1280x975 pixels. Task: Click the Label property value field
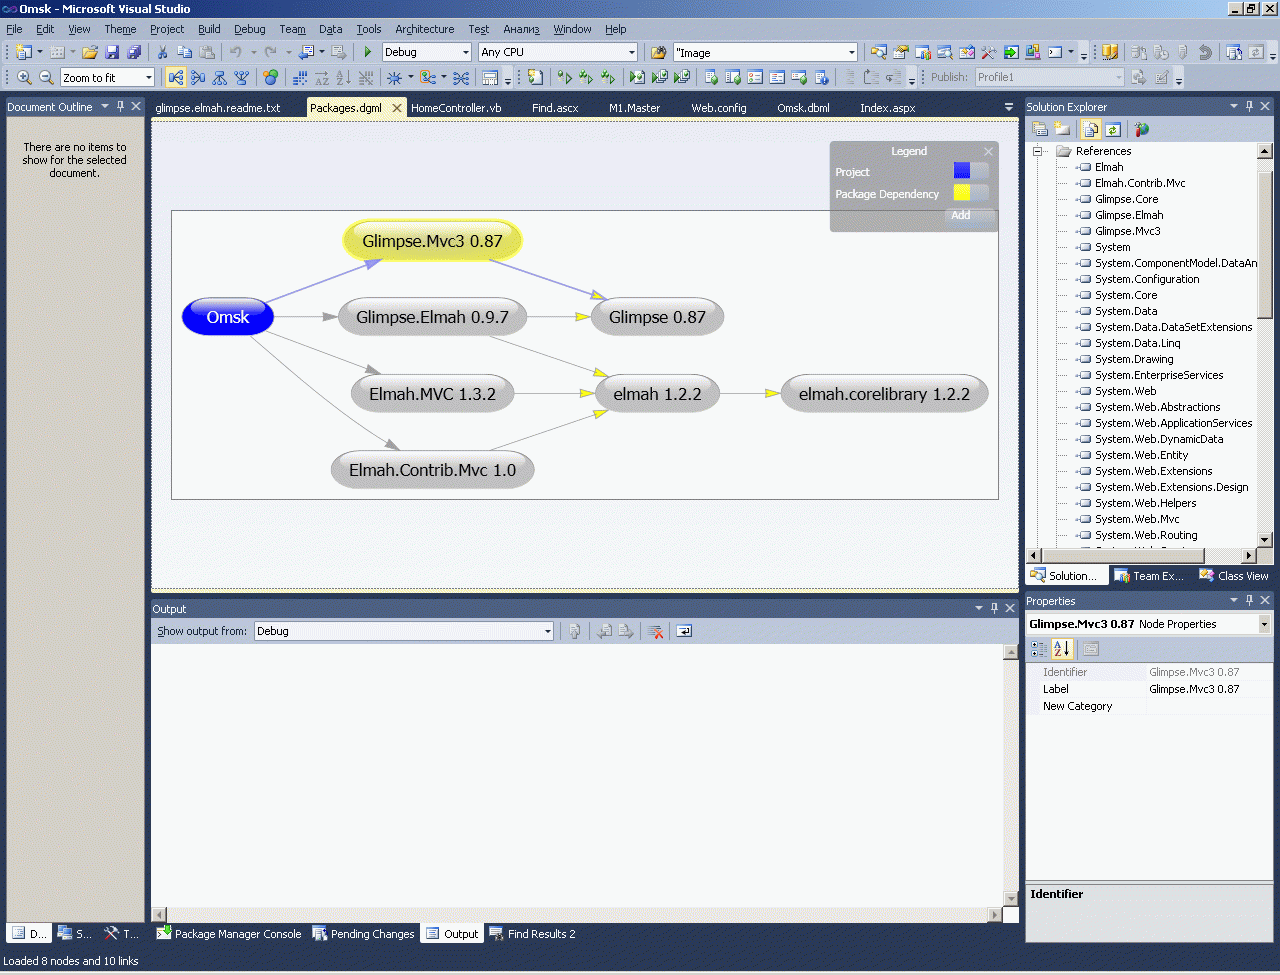click(x=1210, y=689)
